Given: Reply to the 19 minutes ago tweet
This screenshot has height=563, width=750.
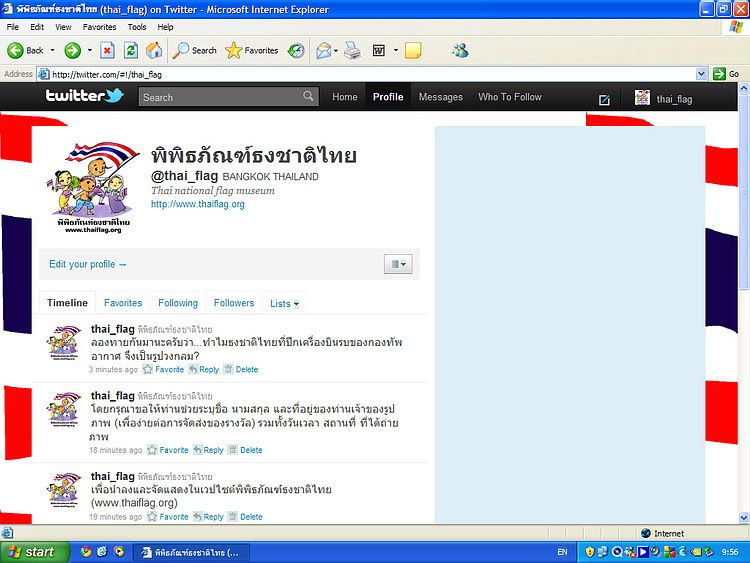Looking at the screenshot, I should point(209,517).
